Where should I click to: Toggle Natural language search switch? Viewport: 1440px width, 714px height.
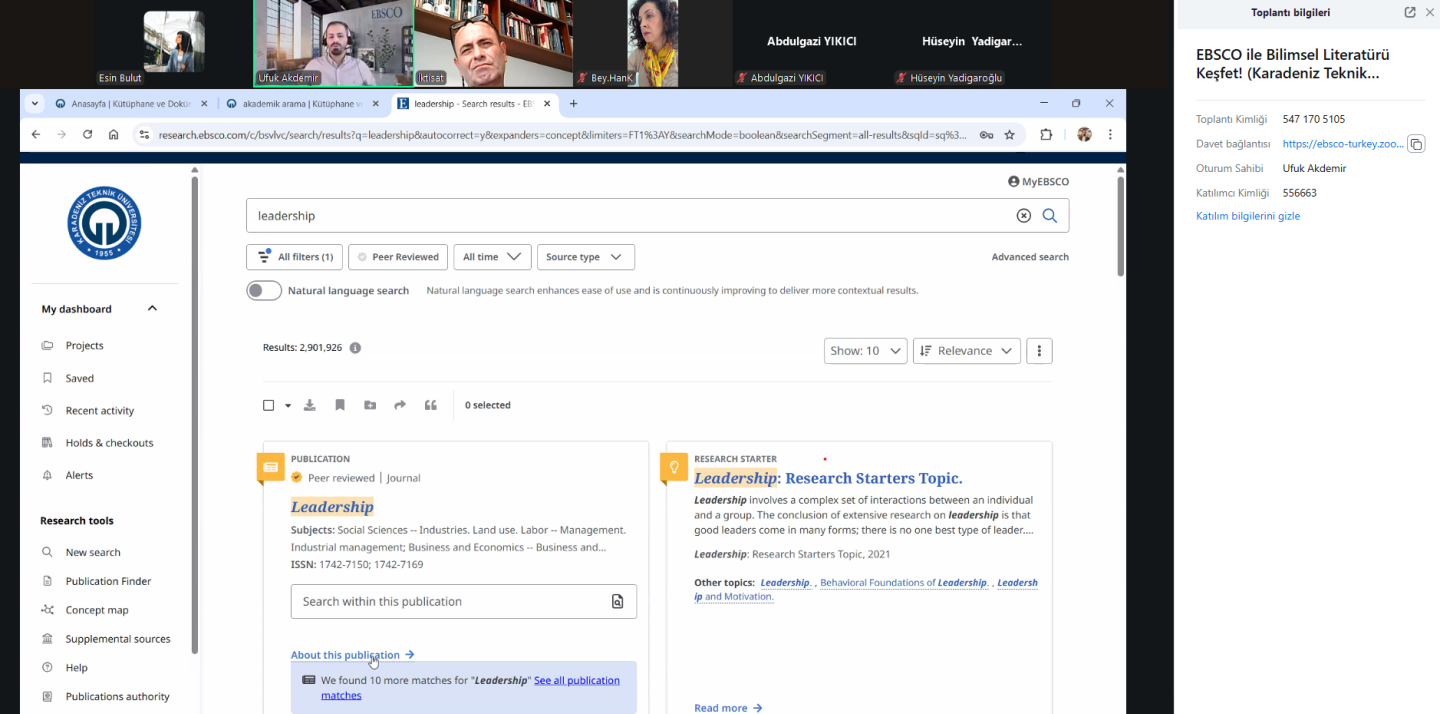[x=264, y=290]
